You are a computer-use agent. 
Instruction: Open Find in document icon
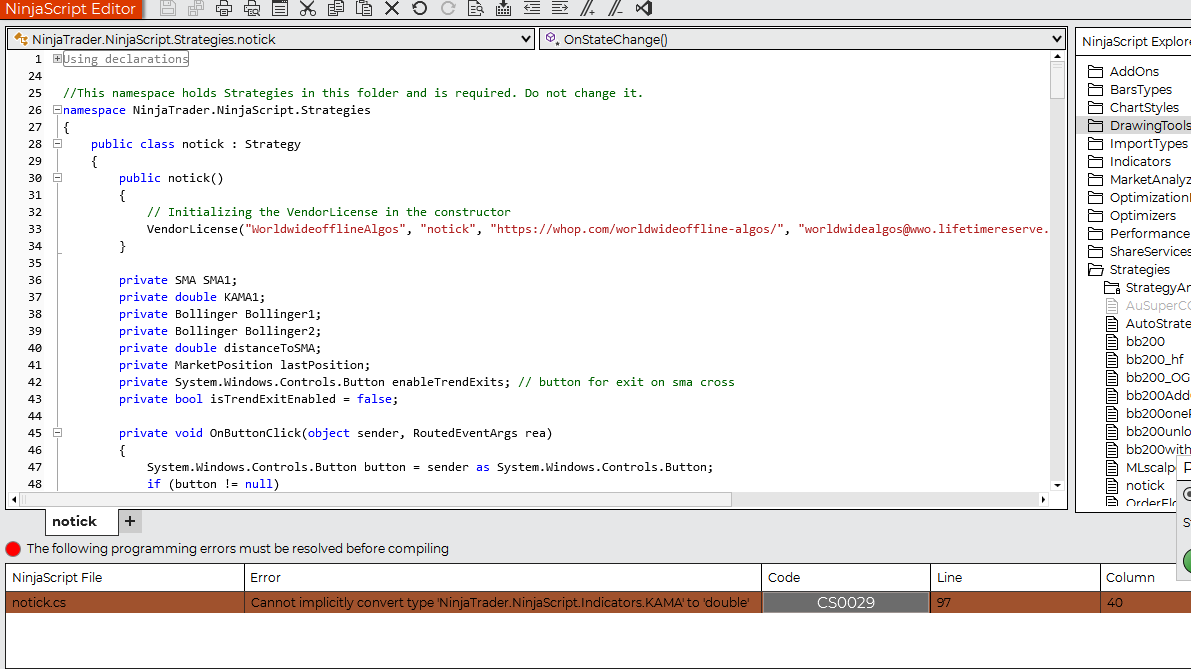point(475,8)
